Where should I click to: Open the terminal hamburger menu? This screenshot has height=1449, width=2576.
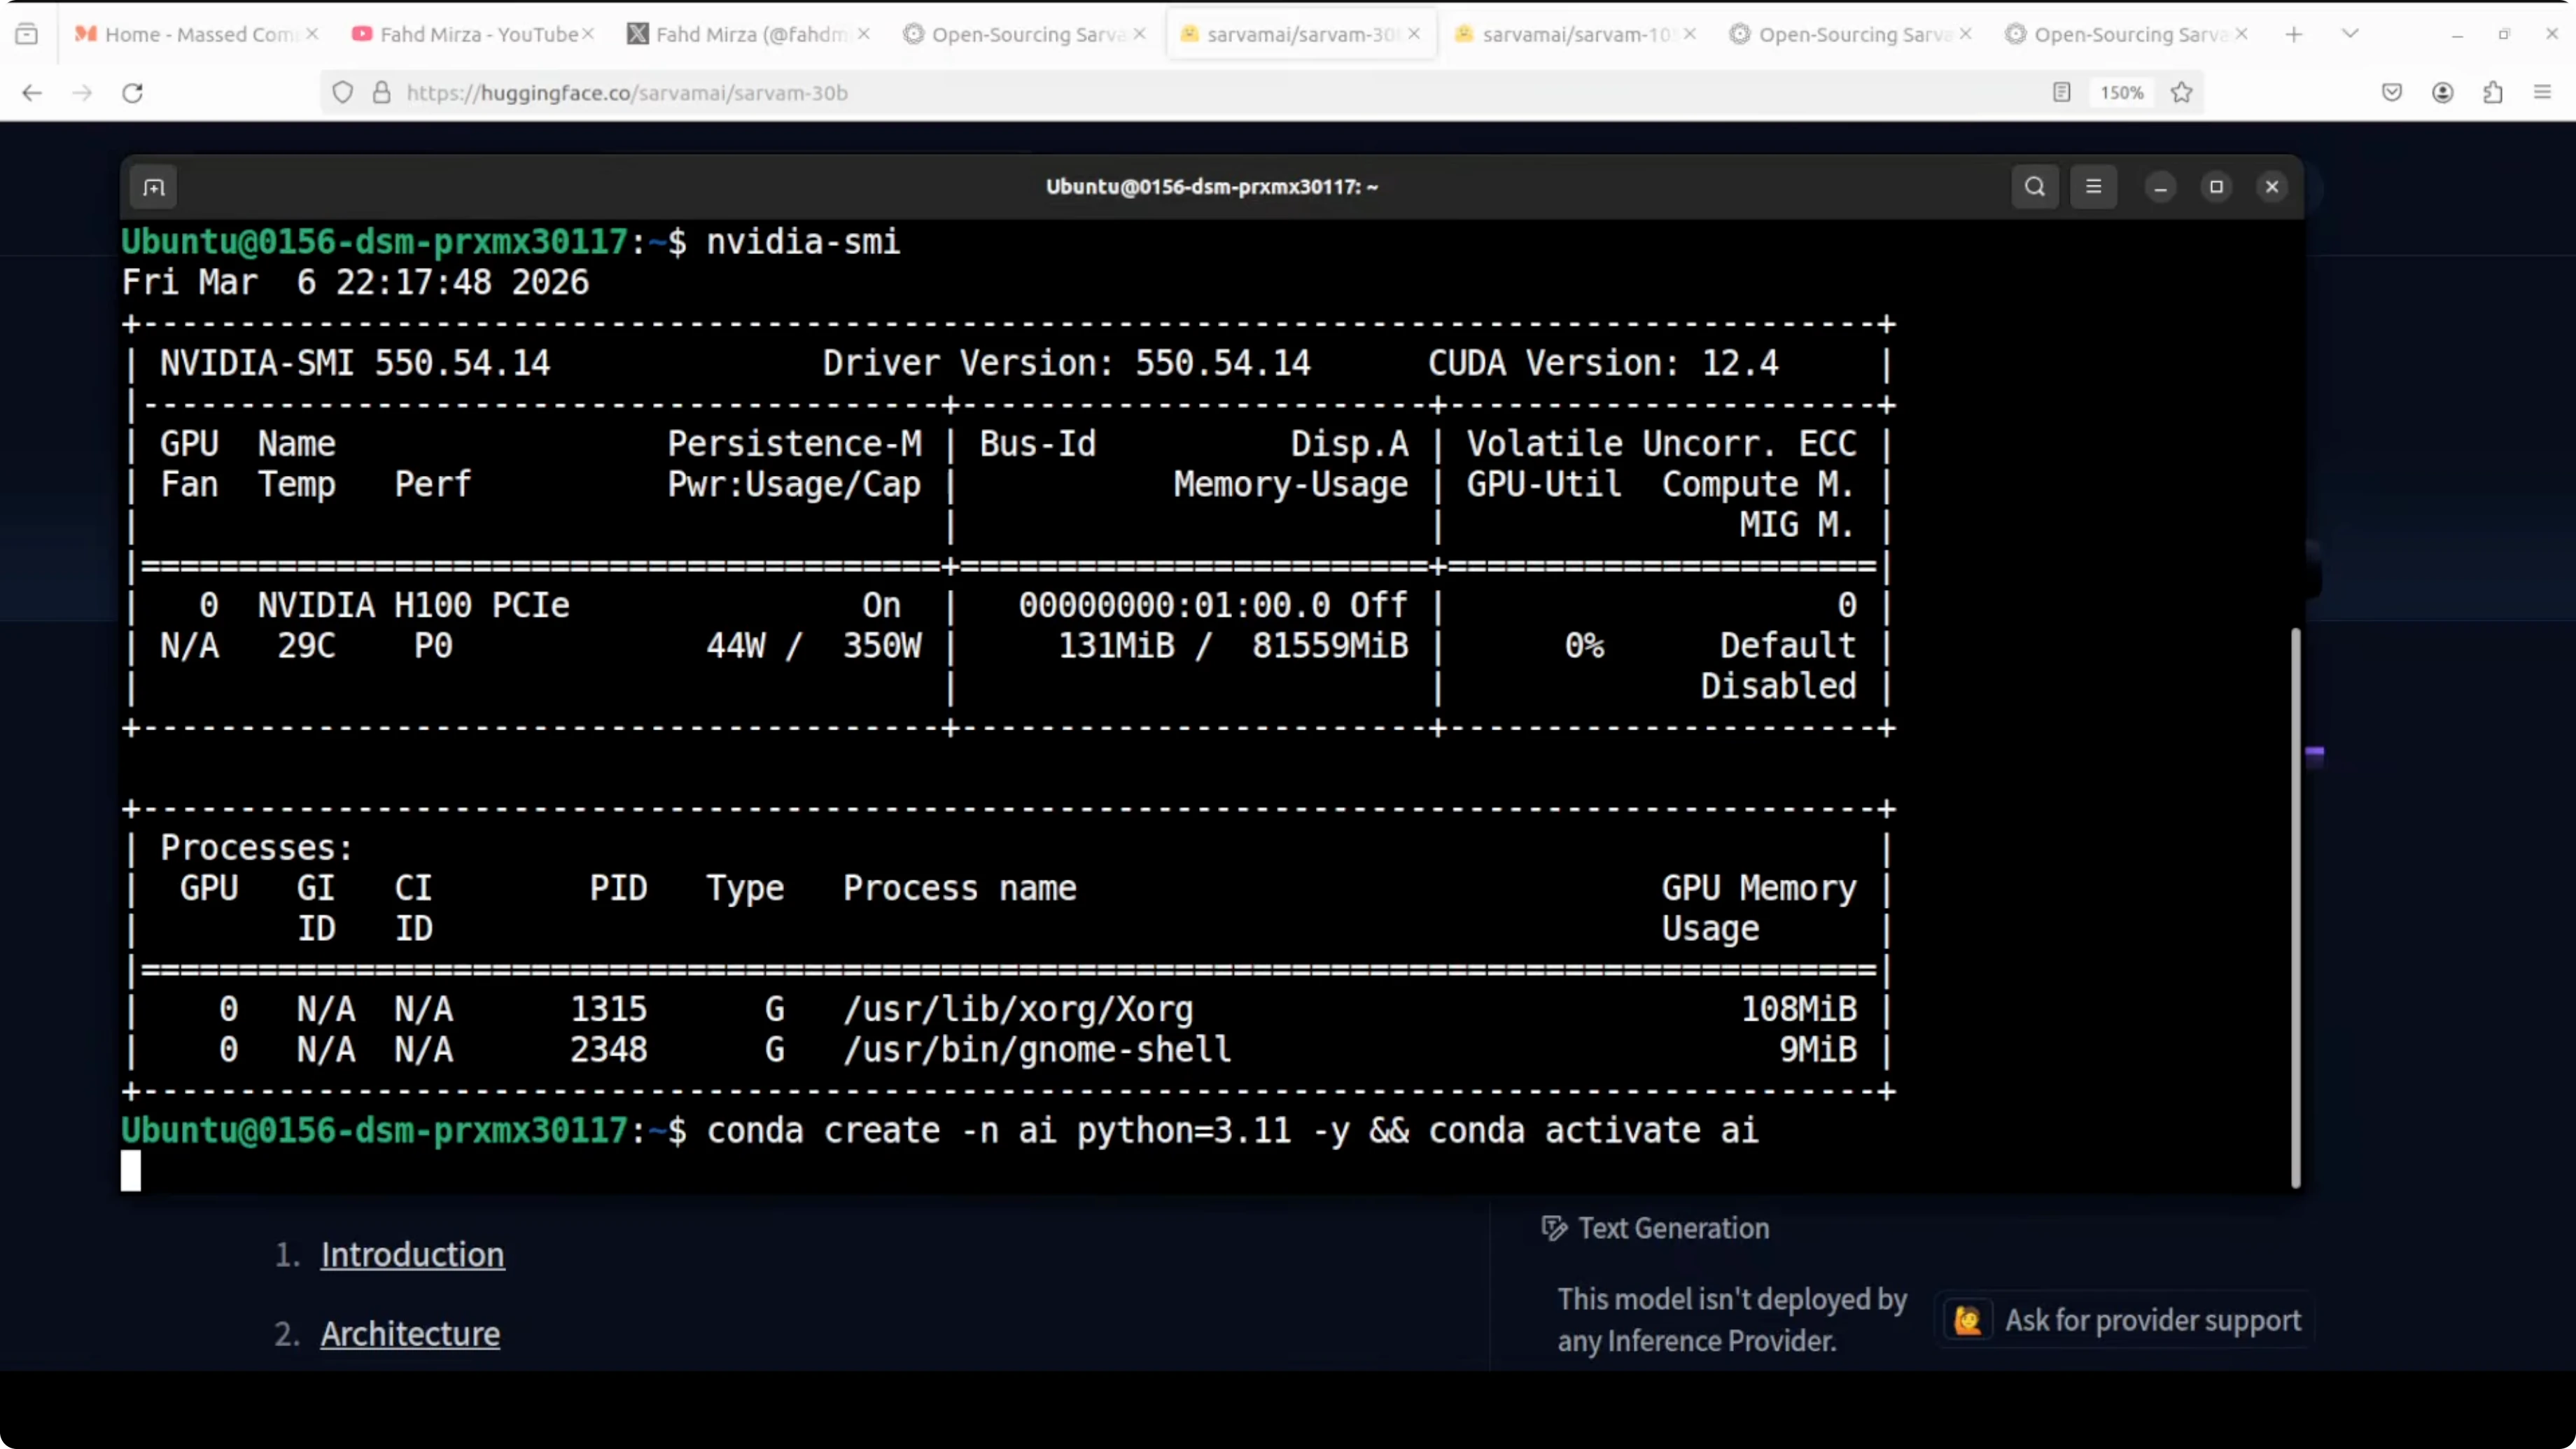click(x=2093, y=187)
